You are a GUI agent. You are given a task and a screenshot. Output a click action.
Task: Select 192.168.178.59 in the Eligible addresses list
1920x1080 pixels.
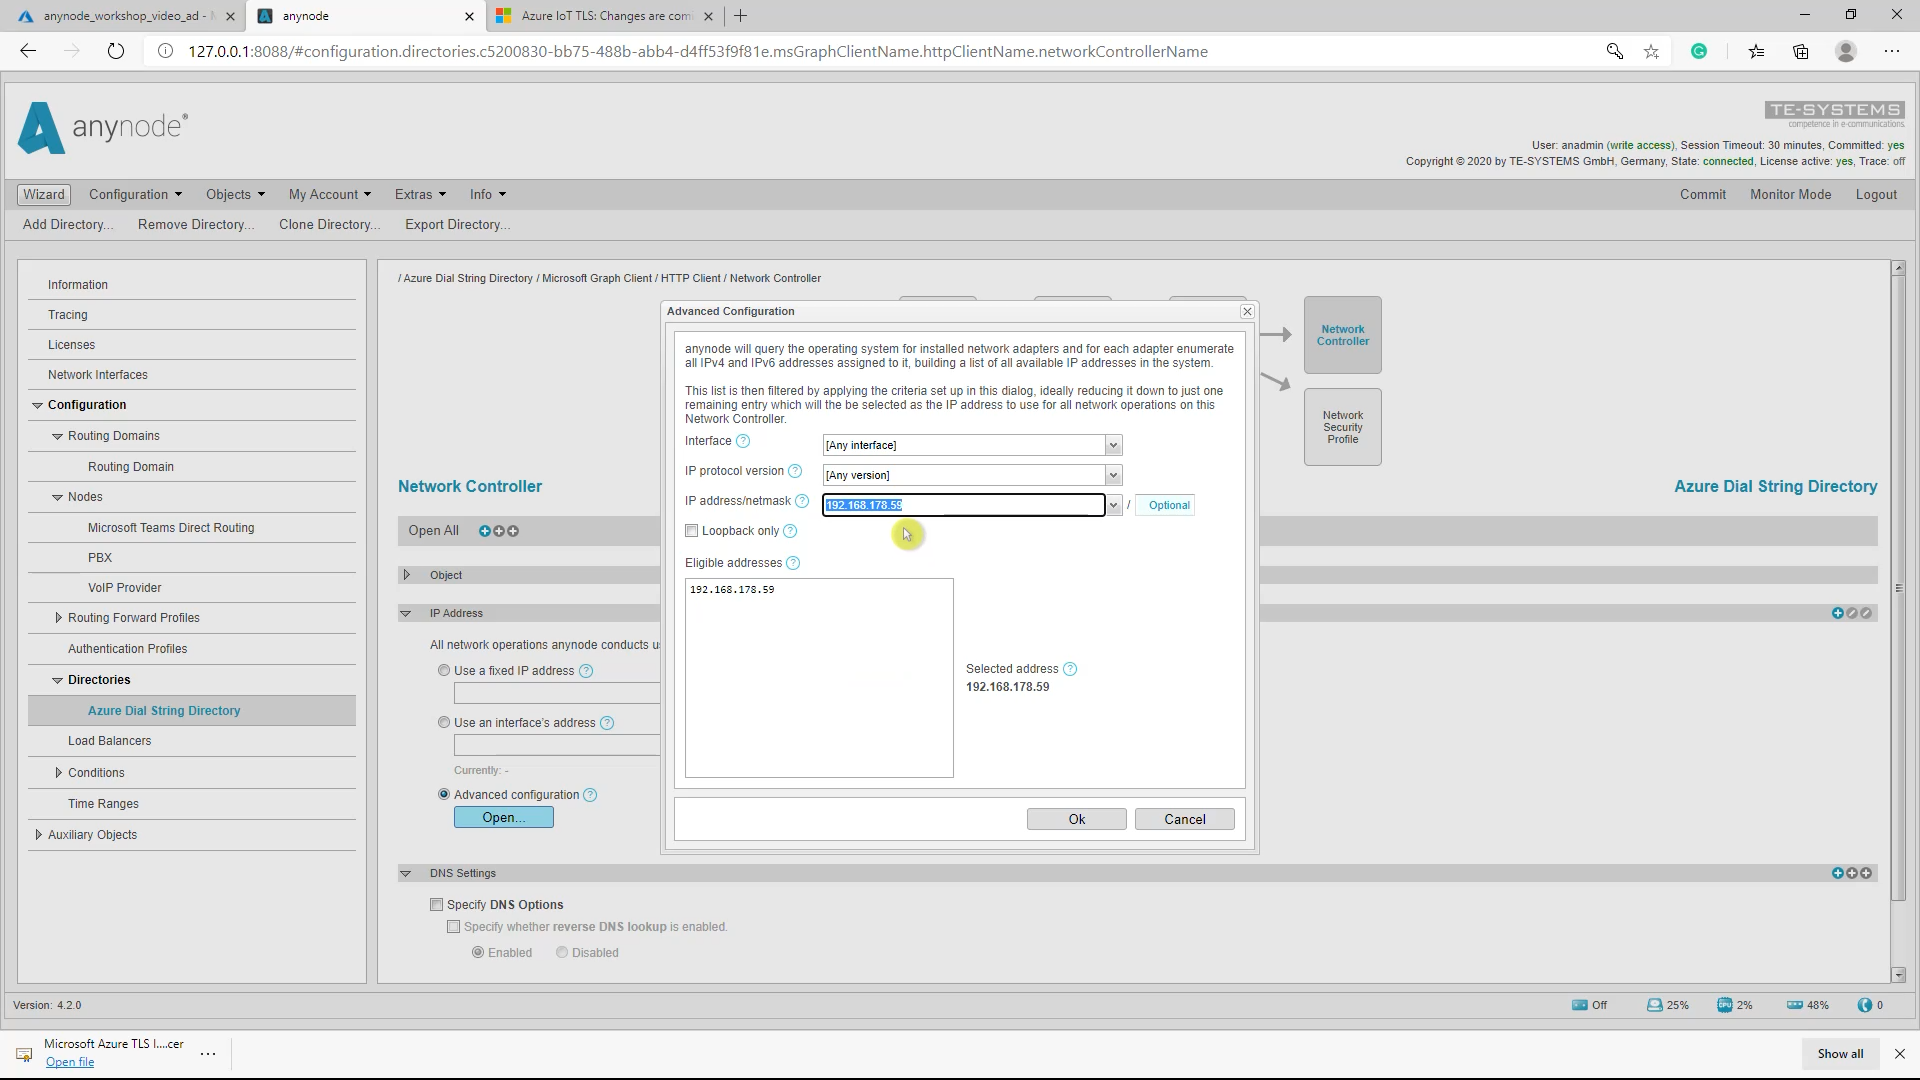(x=732, y=590)
